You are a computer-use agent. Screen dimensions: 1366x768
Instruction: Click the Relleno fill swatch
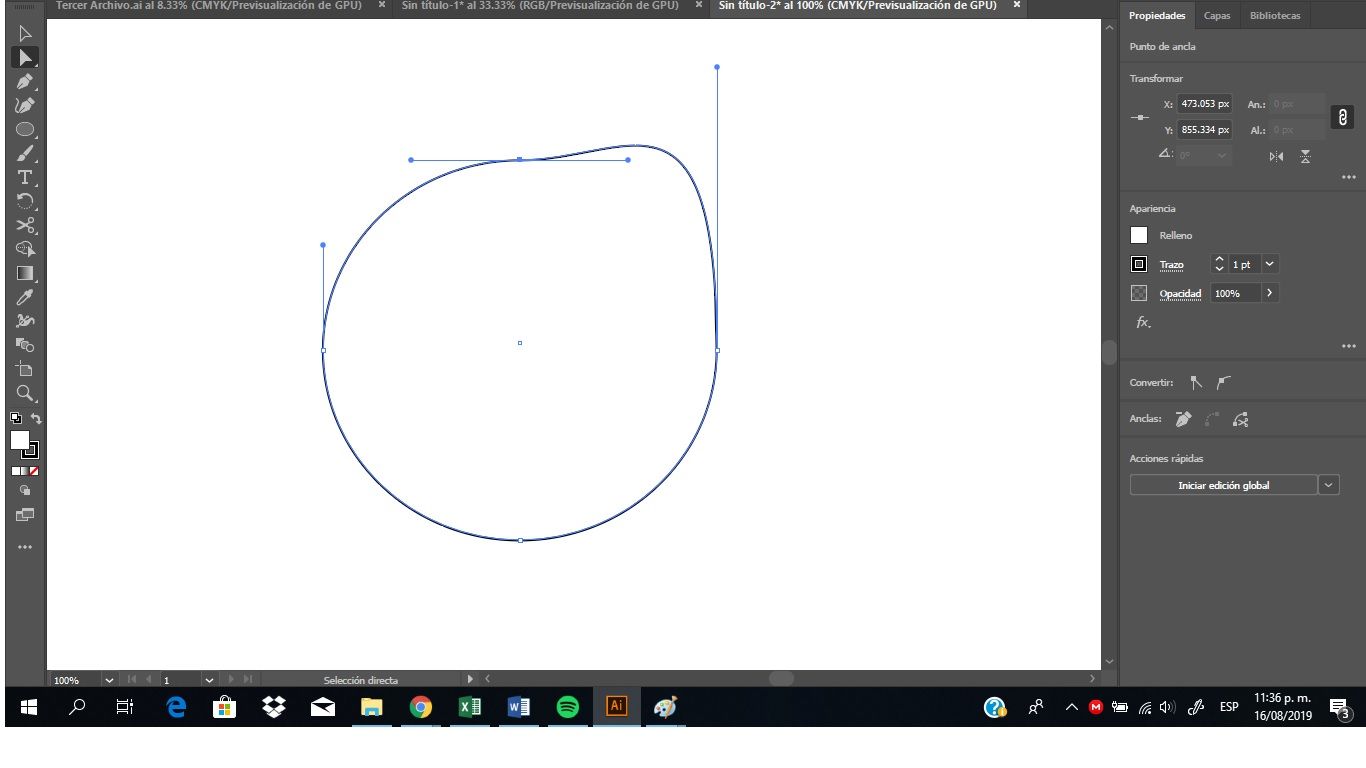[x=1139, y=235]
